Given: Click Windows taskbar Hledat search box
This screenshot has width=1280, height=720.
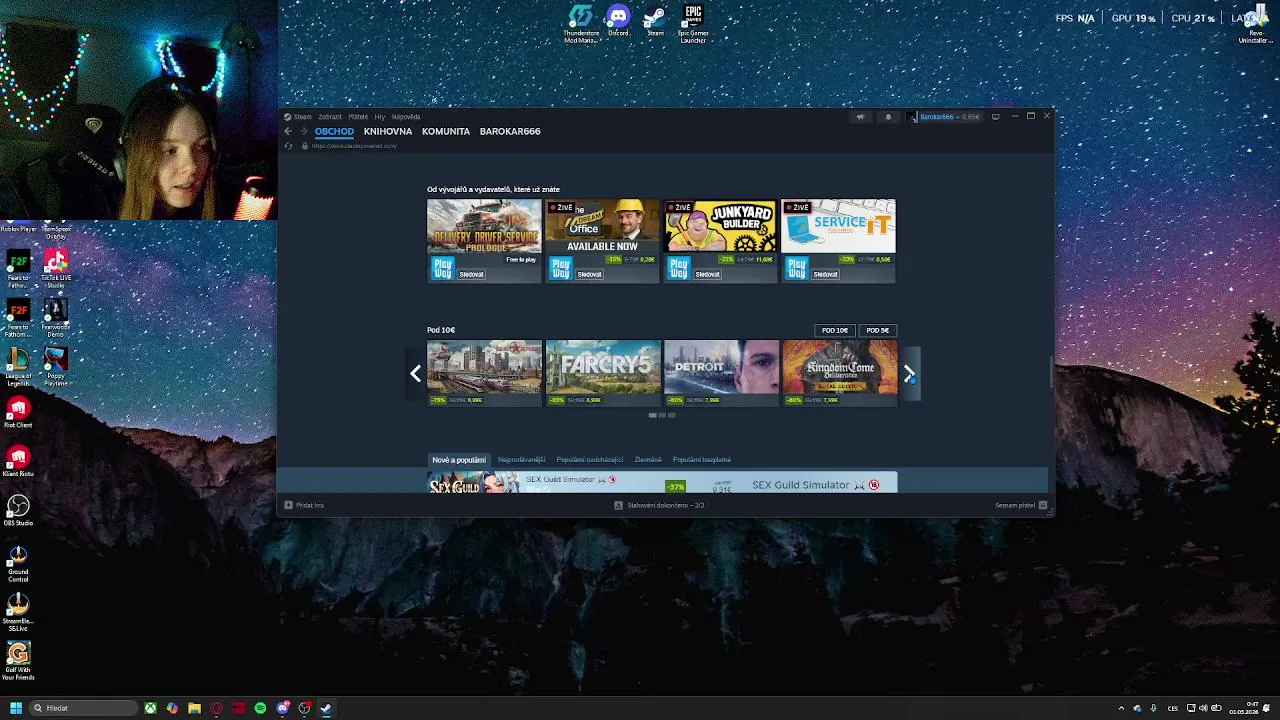Looking at the screenshot, I should pos(82,708).
